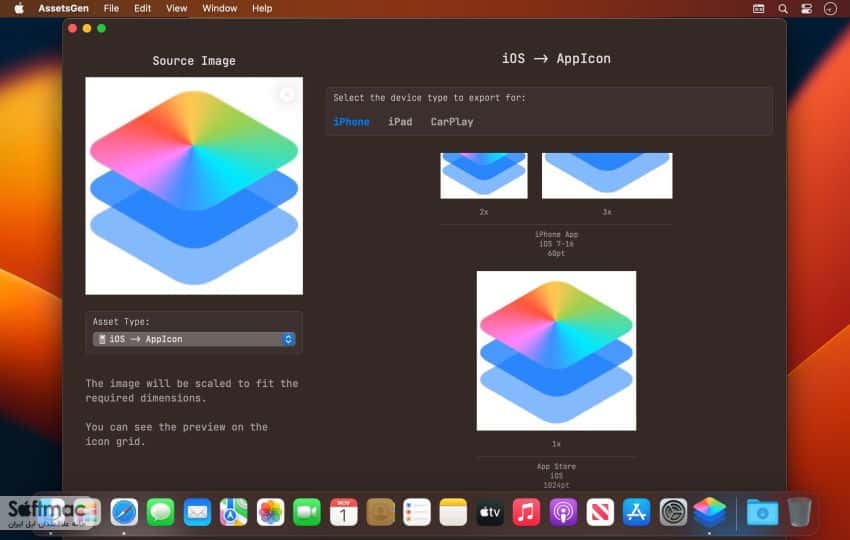
Task: Click the circular icon at menu bar end
Action: point(830,9)
